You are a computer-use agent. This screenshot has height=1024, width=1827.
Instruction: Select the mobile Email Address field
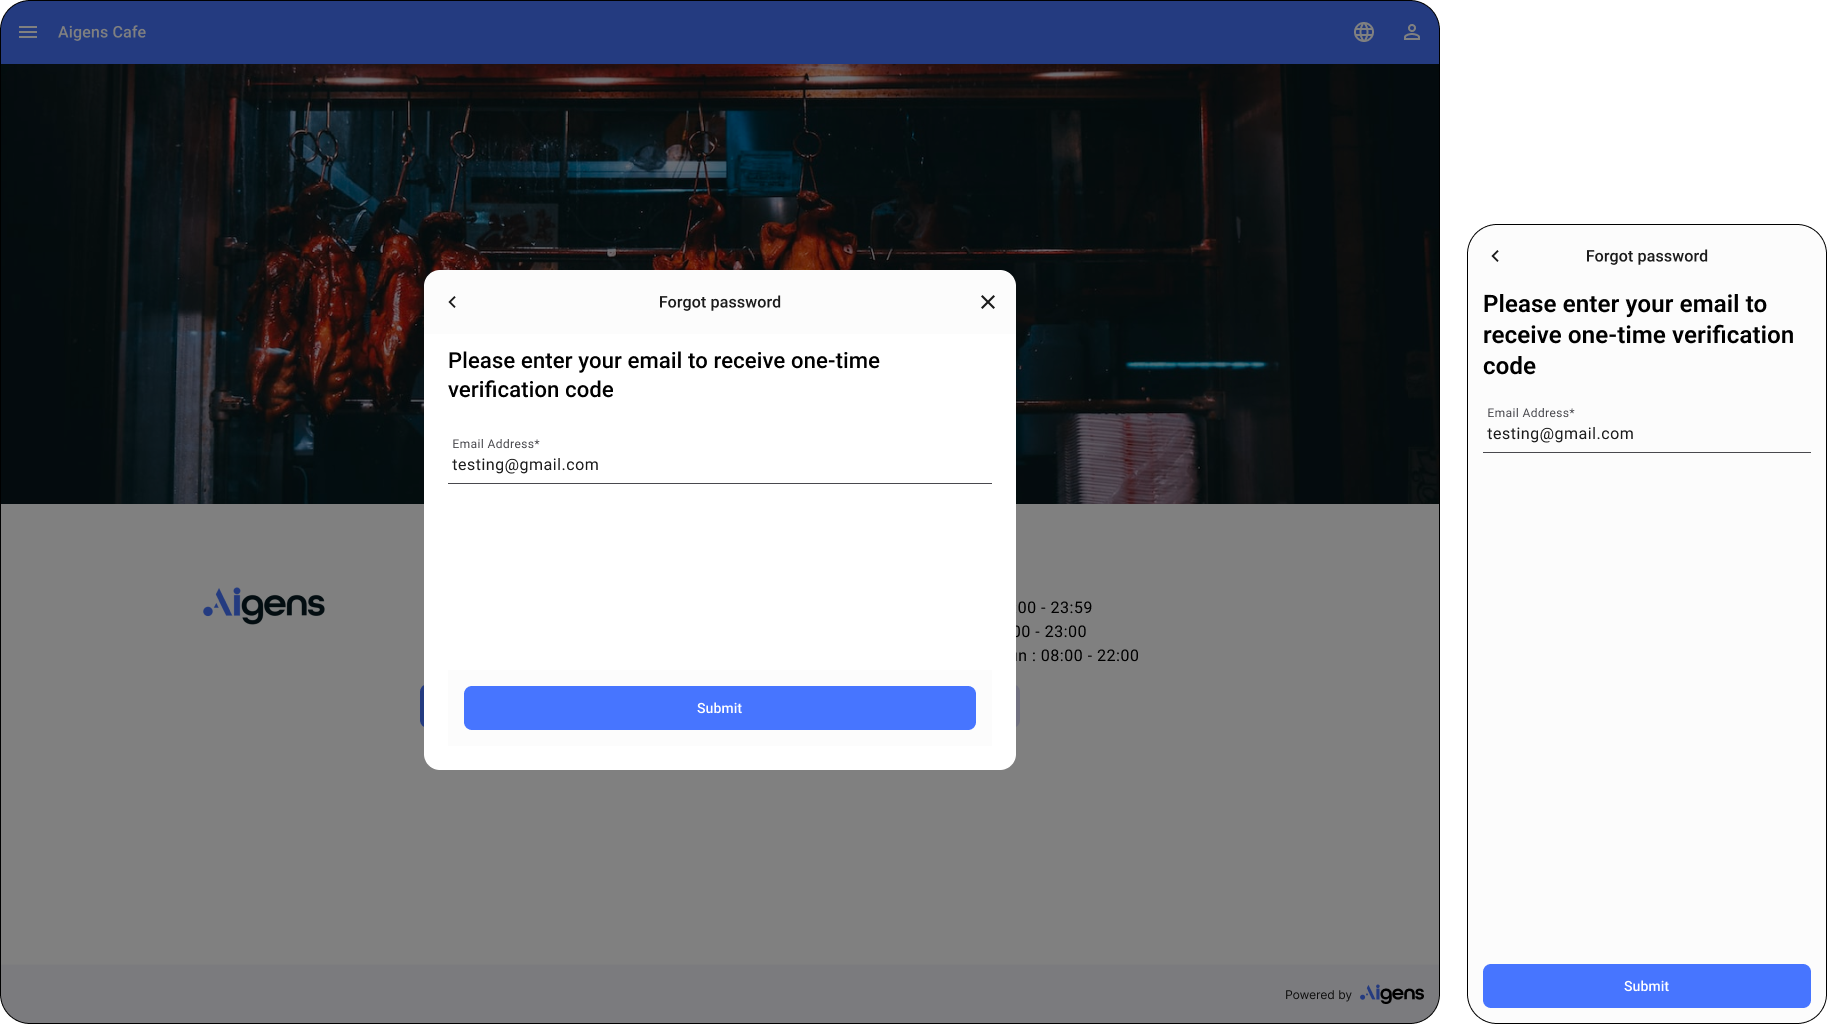coord(1645,434)
